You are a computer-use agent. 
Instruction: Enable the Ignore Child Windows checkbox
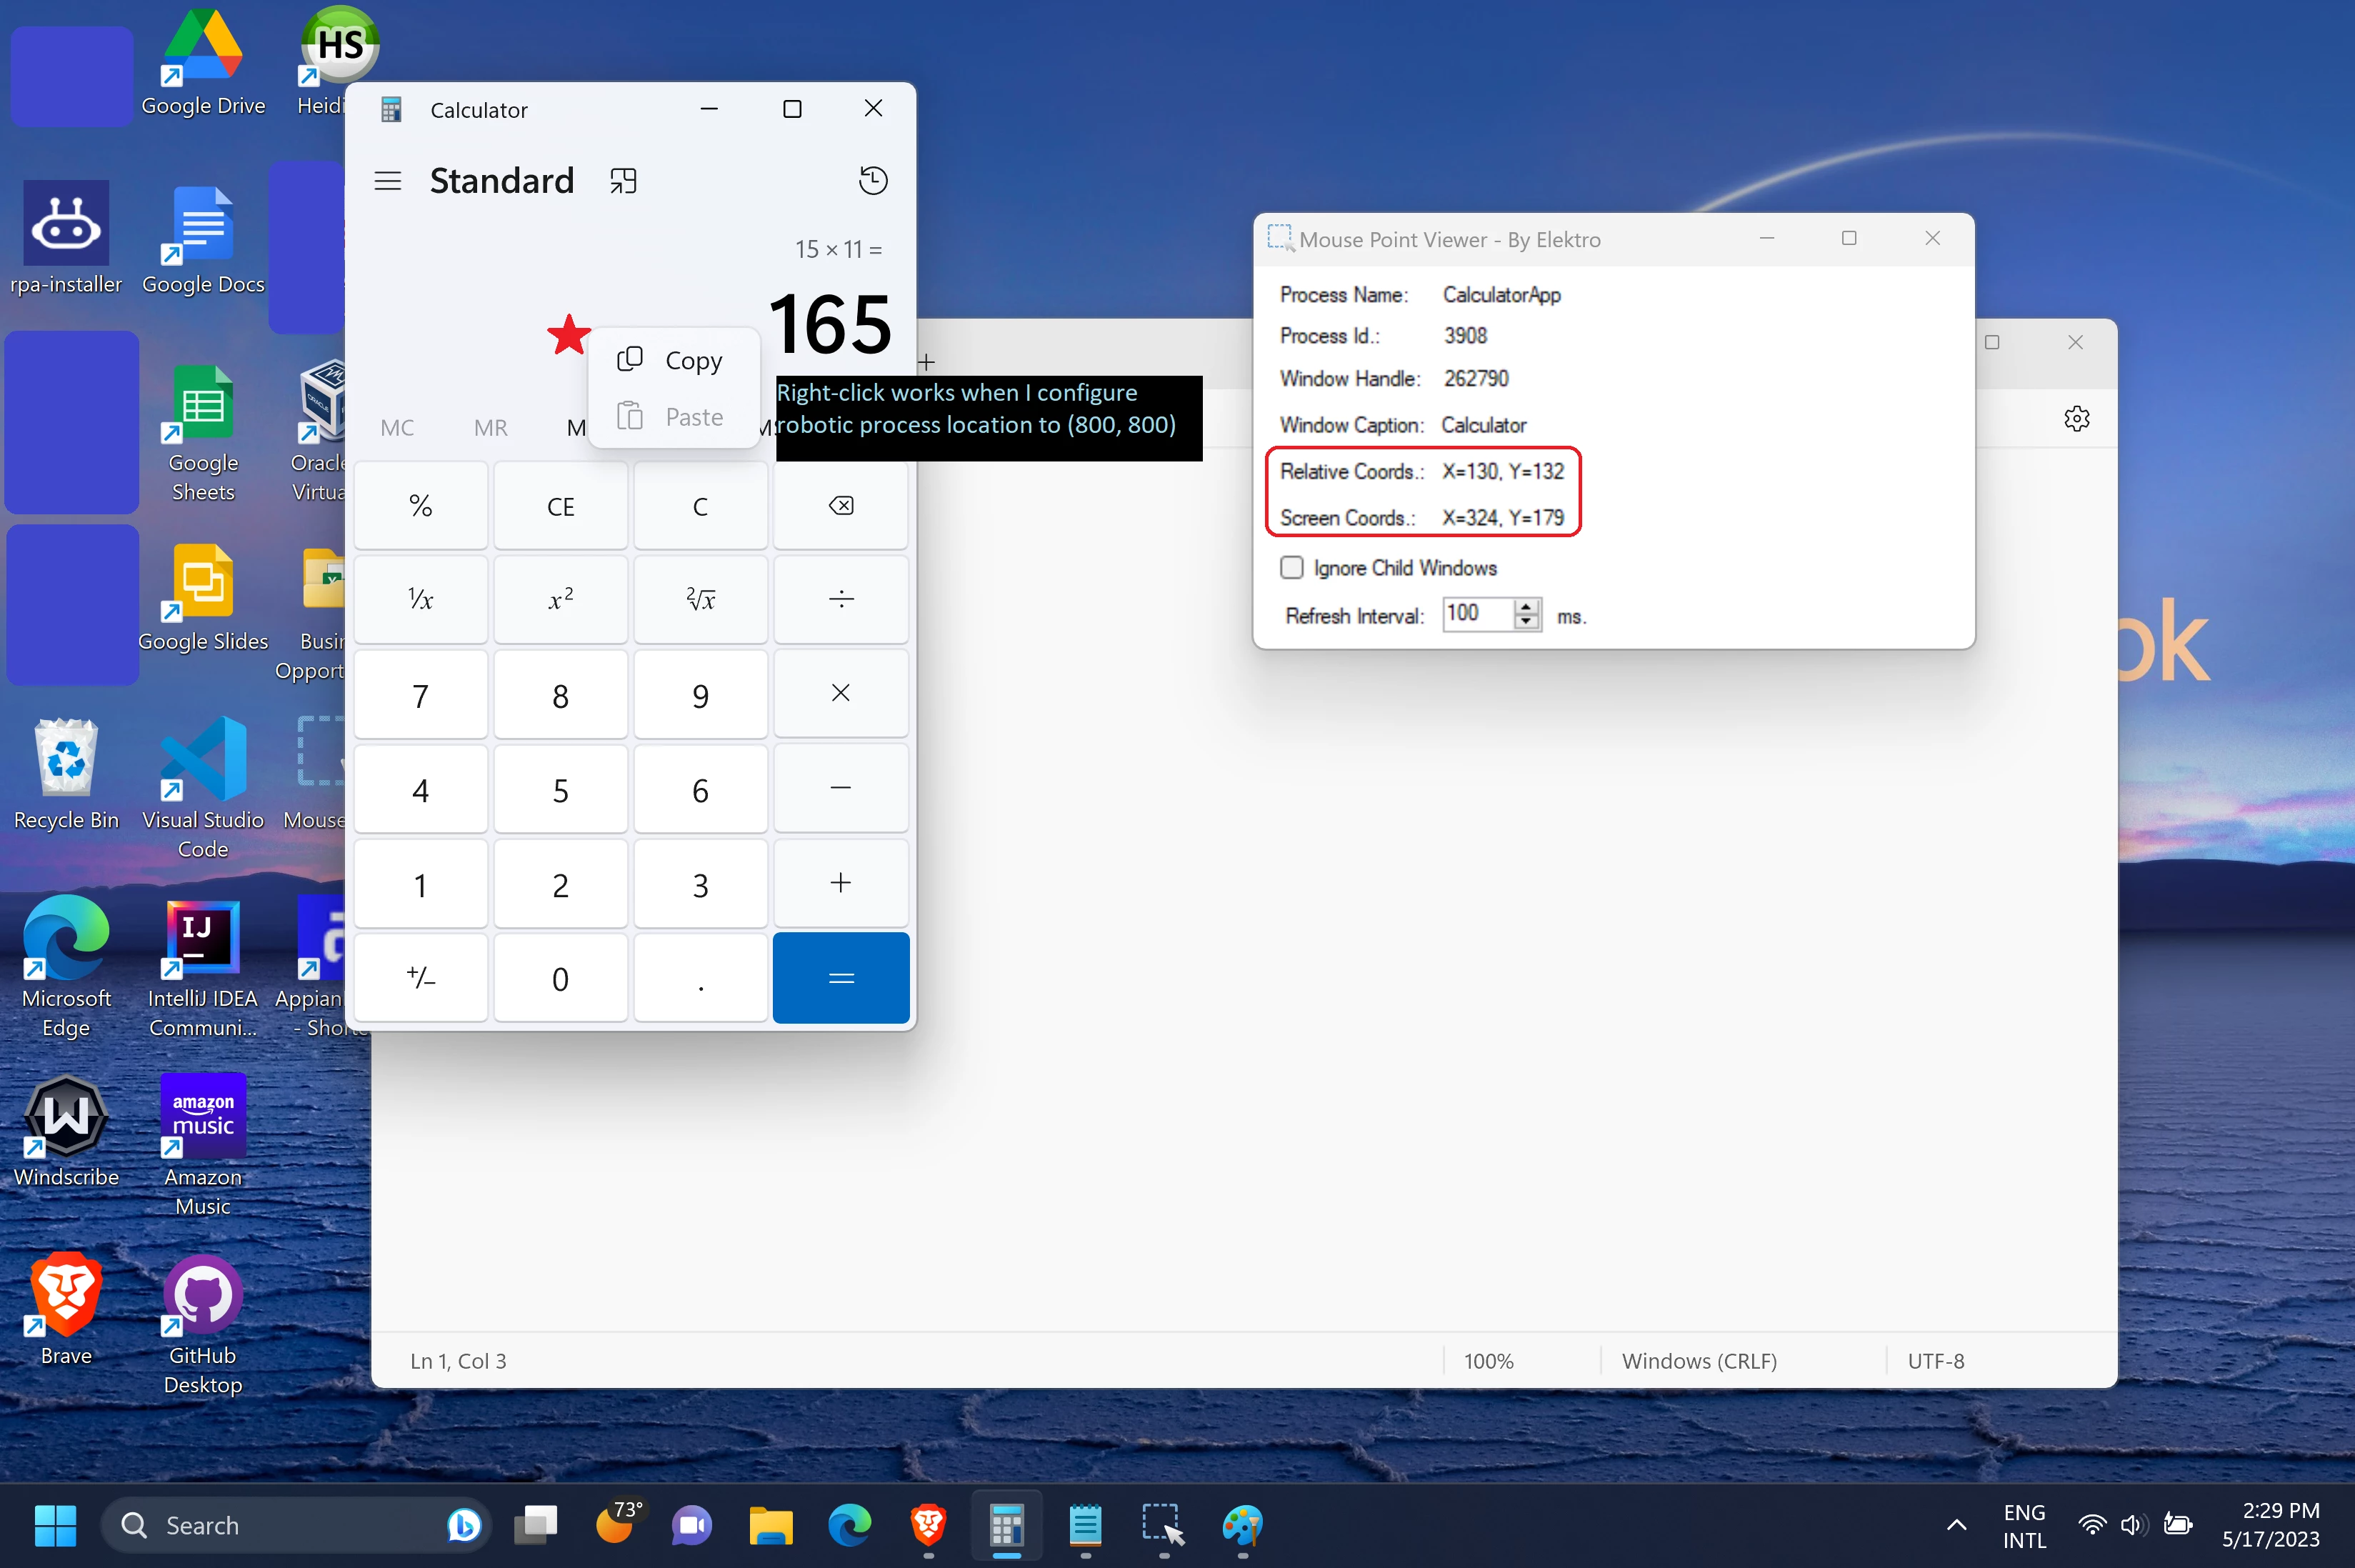click(1292, 568)
